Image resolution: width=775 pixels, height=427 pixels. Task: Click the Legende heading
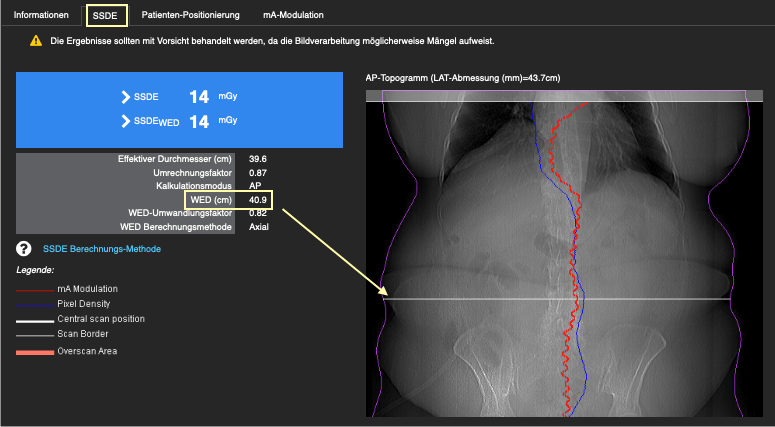point(35,270)
